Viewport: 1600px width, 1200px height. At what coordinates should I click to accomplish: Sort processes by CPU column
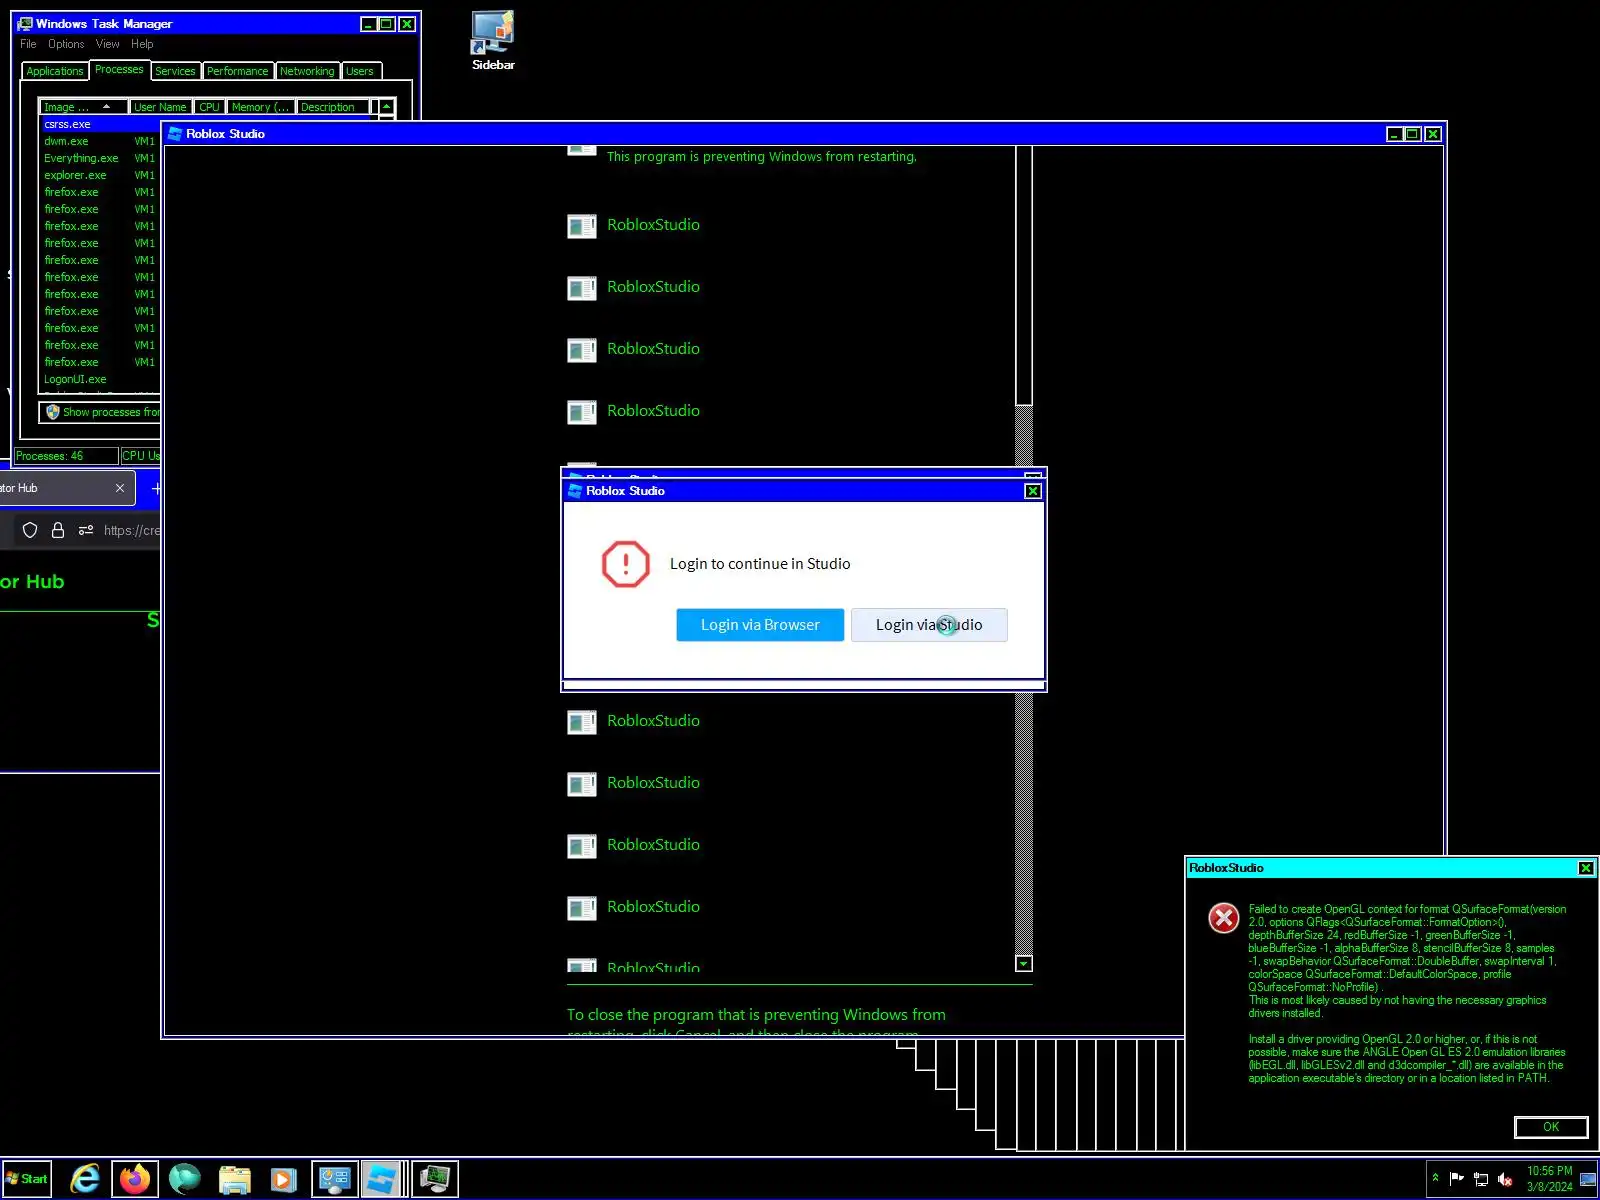coord(209,107)
